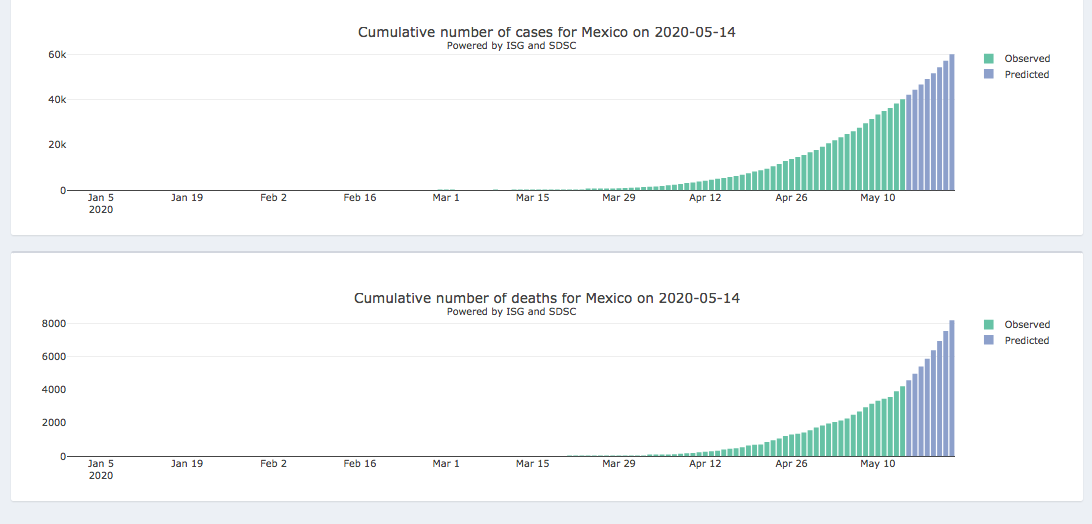Click the 60k y-axis label in cases chart
1092x524 pixels.
click(x=57, y=54)
